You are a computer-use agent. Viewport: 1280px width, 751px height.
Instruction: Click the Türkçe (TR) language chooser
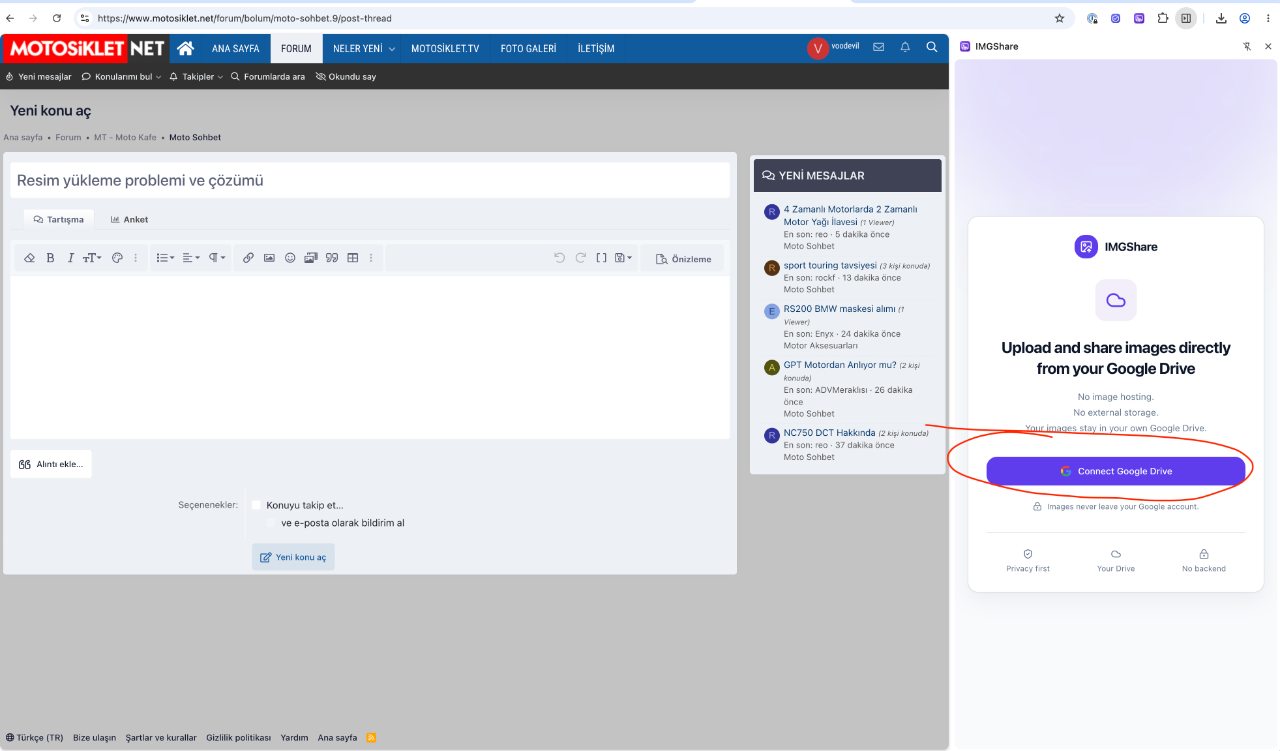(x=34, y=738)
